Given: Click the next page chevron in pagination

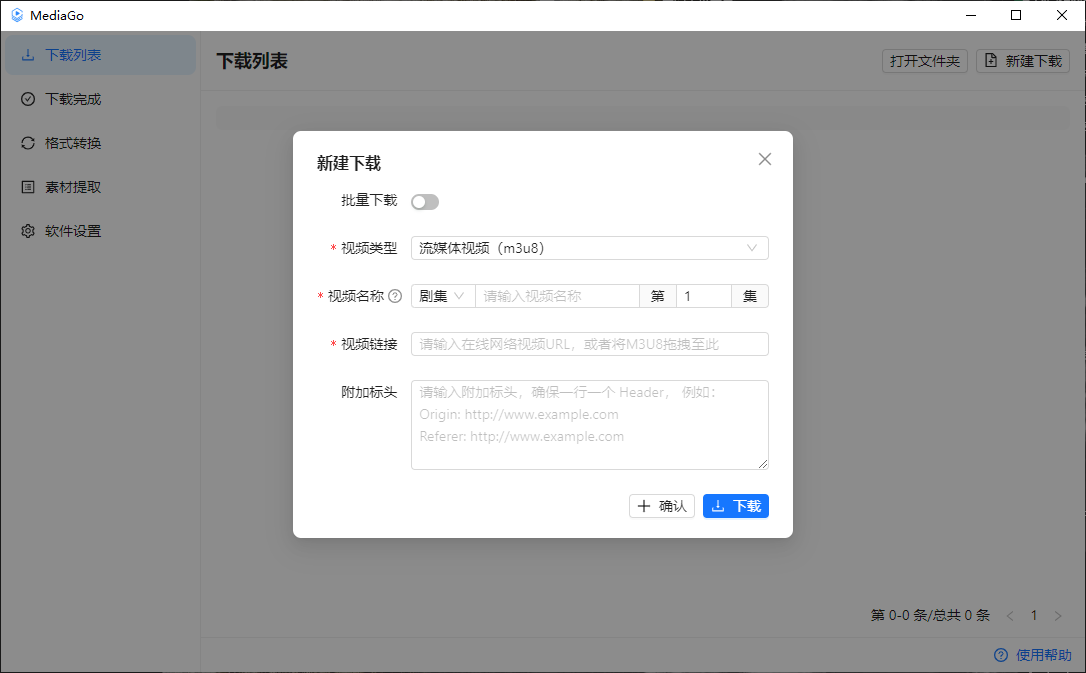Looking at the screenshot, I should [1058, 615].
